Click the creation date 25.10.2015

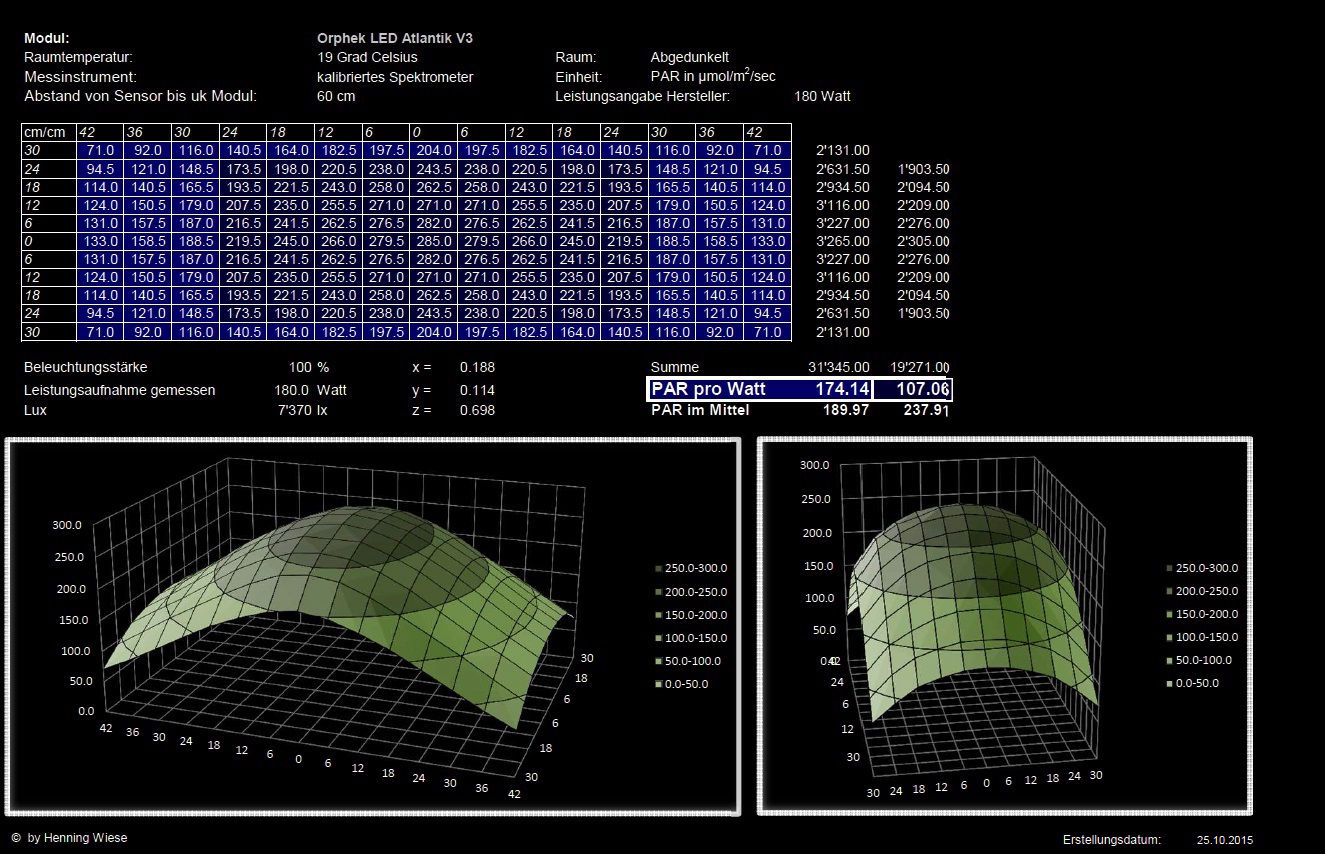tap(1224, 841)
